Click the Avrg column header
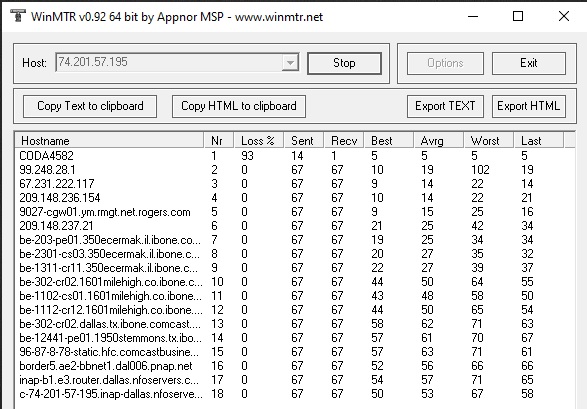This screenshot has width=587, height=409. coord(439,141)
